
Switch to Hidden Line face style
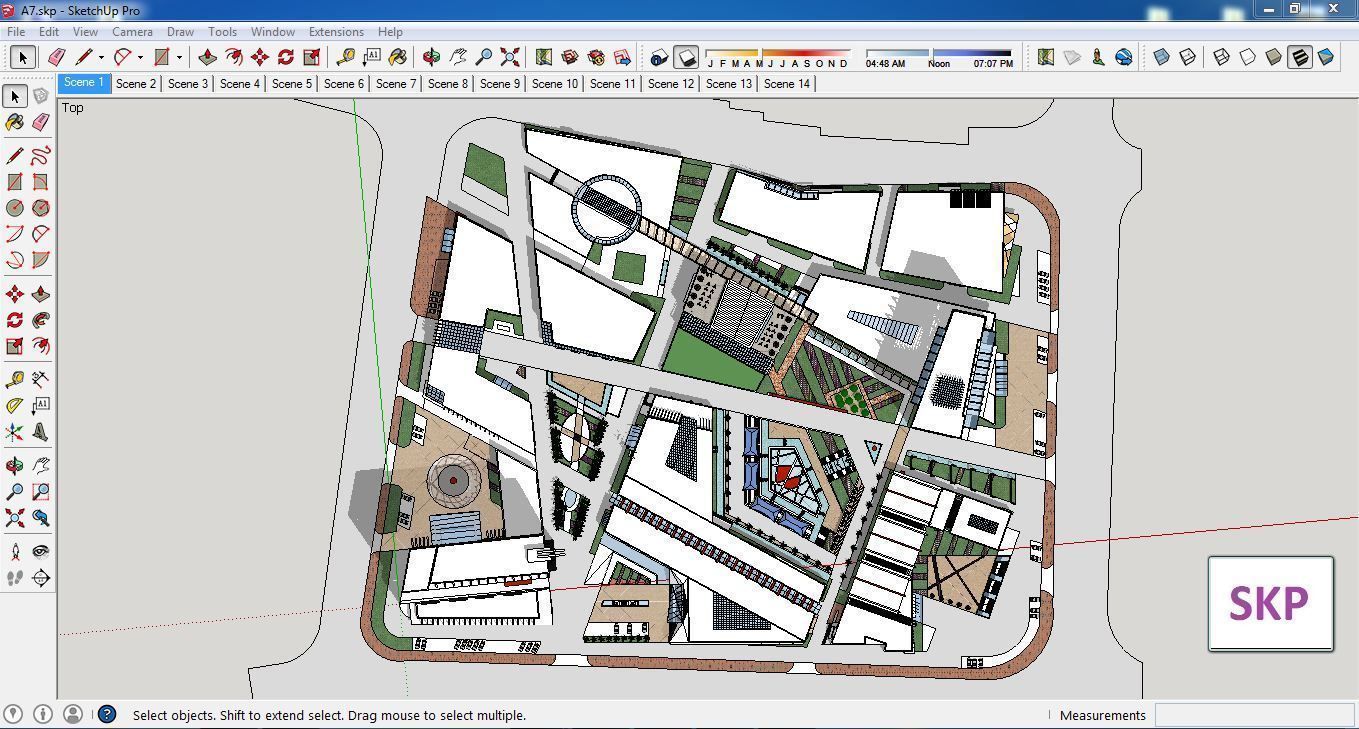[1248, 57]
